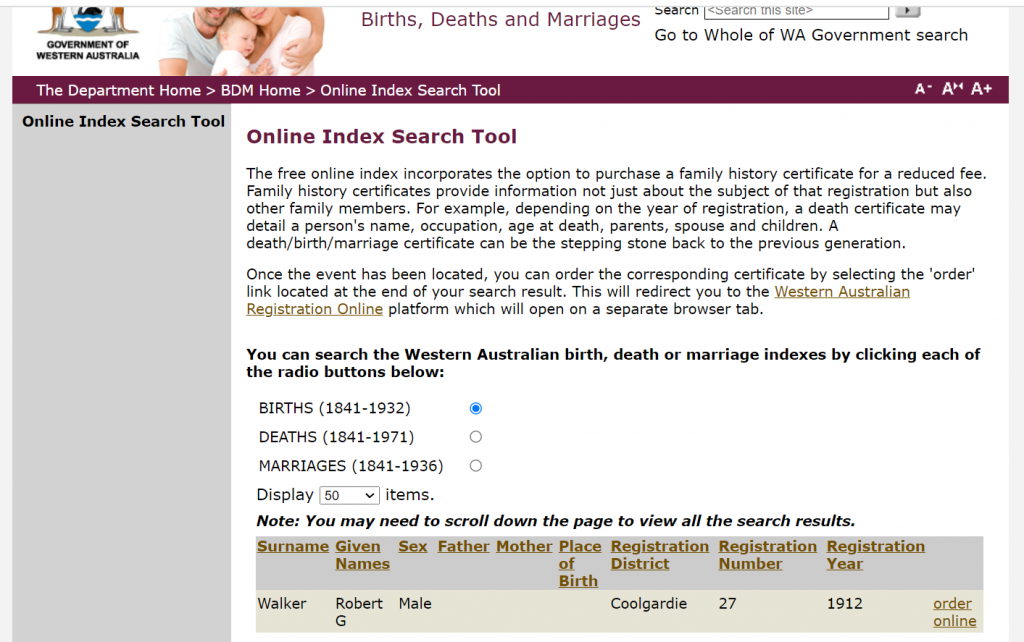Image resolution: width=1024 pixels, height=642 pixels.
Task: Sort results by Registration District header
Action: point(659,555)
